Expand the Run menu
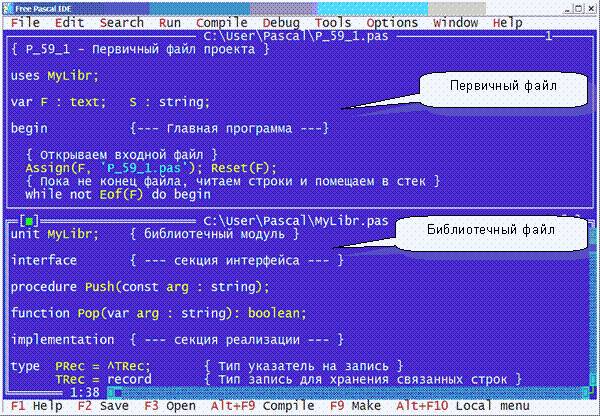This screenshot has width=600, height=416. [x=170, y=23]
